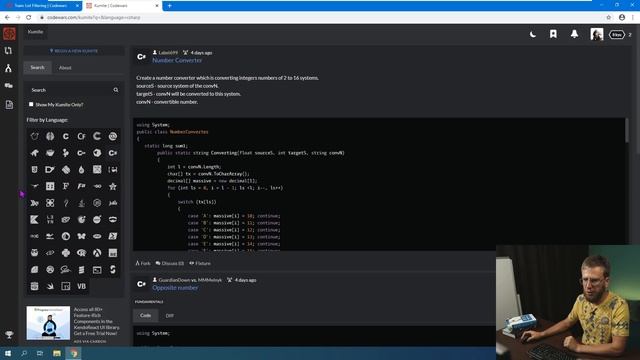Filter by Swift bird icon
This screenshot has width=640, height=360.
tap(50, 287)
